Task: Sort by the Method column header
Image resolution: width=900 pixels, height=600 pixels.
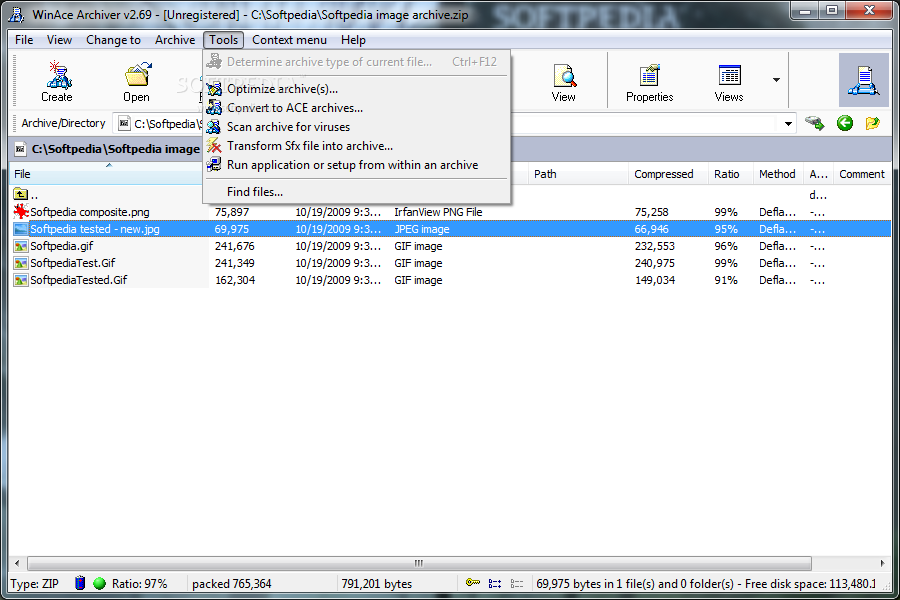Action: pyautogui.click(x=778, y=174)
